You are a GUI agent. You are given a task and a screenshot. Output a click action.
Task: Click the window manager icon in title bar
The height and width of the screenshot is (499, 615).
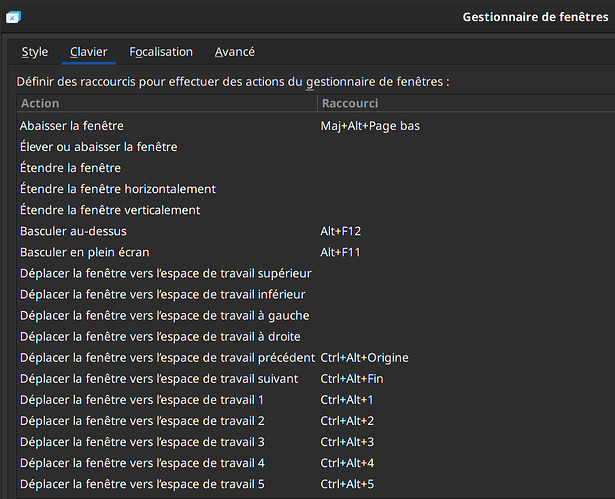pos(14,17)
